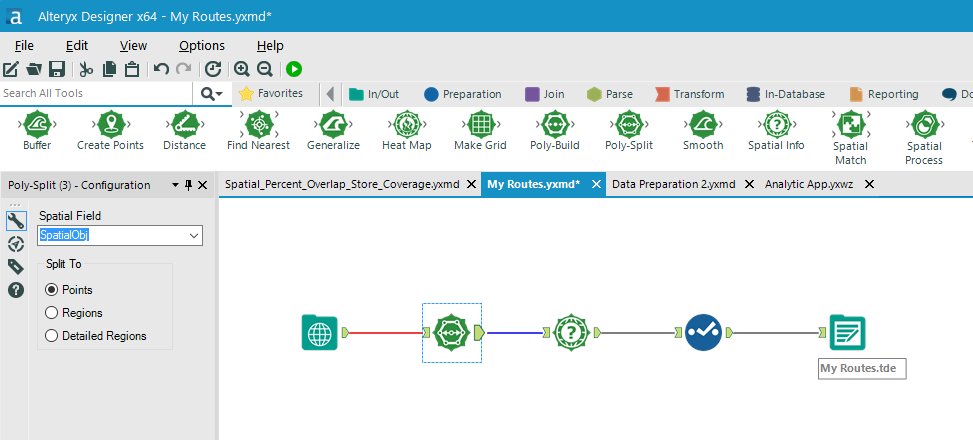The height and width of the screenshot is (440, 973).
Task: Open the Navigation compass tab in config
Action: pos(16,244)
